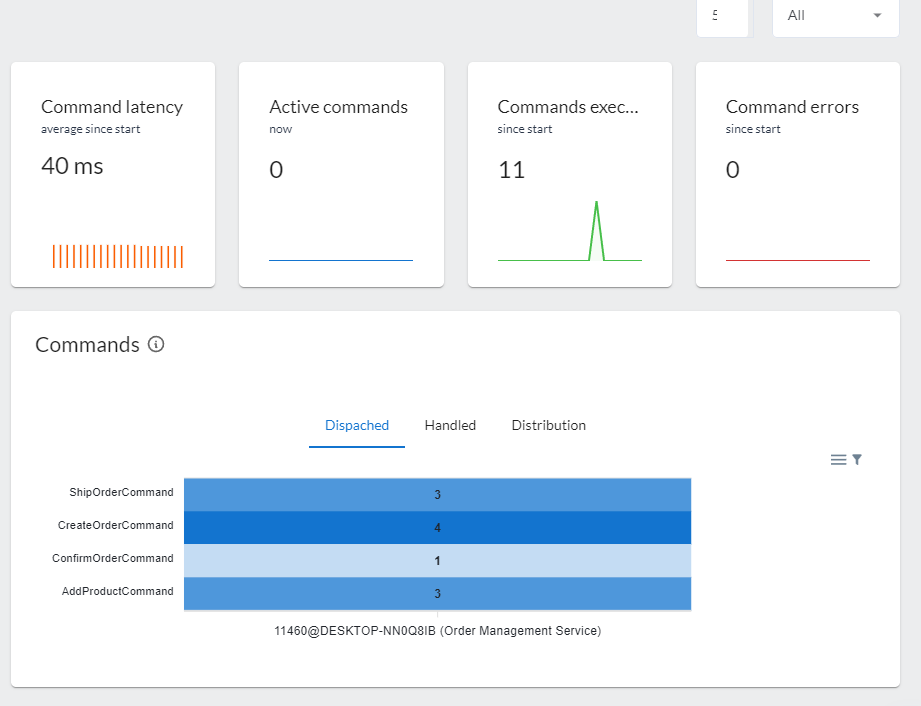Screen dimensions: 921x706
Task: Click the ShipOrderCommand label
Action: click(121, 492)
